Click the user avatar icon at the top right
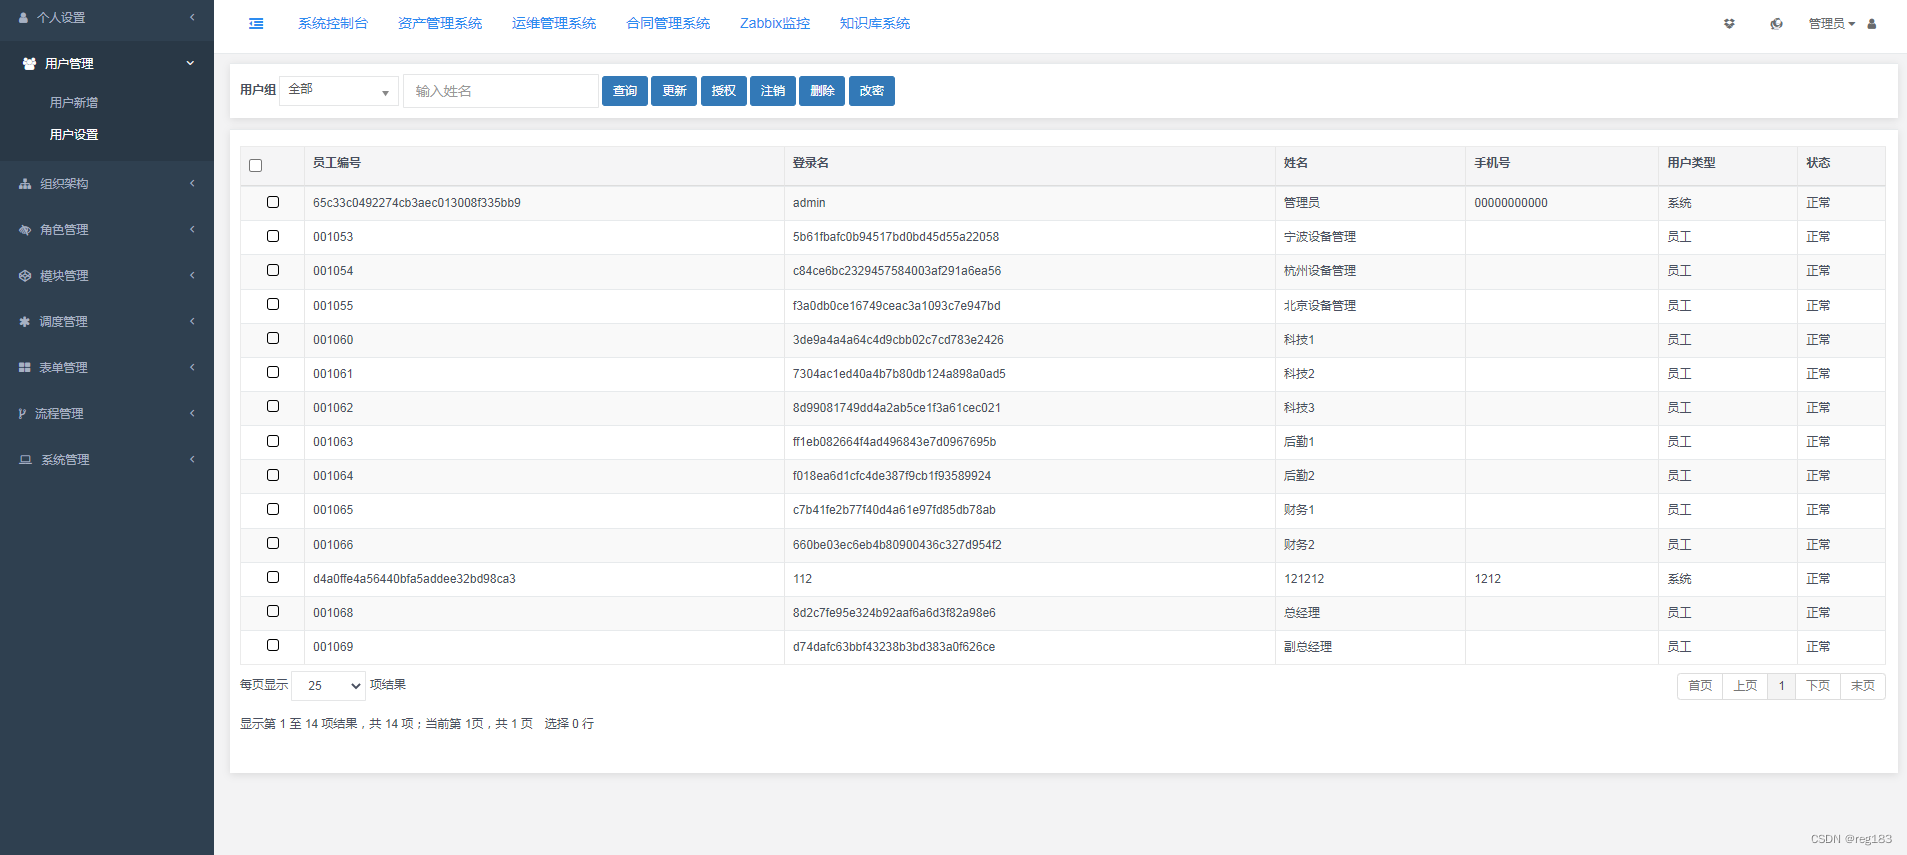Screen dimensions: 1907x855 click(x=1872, y=23)
